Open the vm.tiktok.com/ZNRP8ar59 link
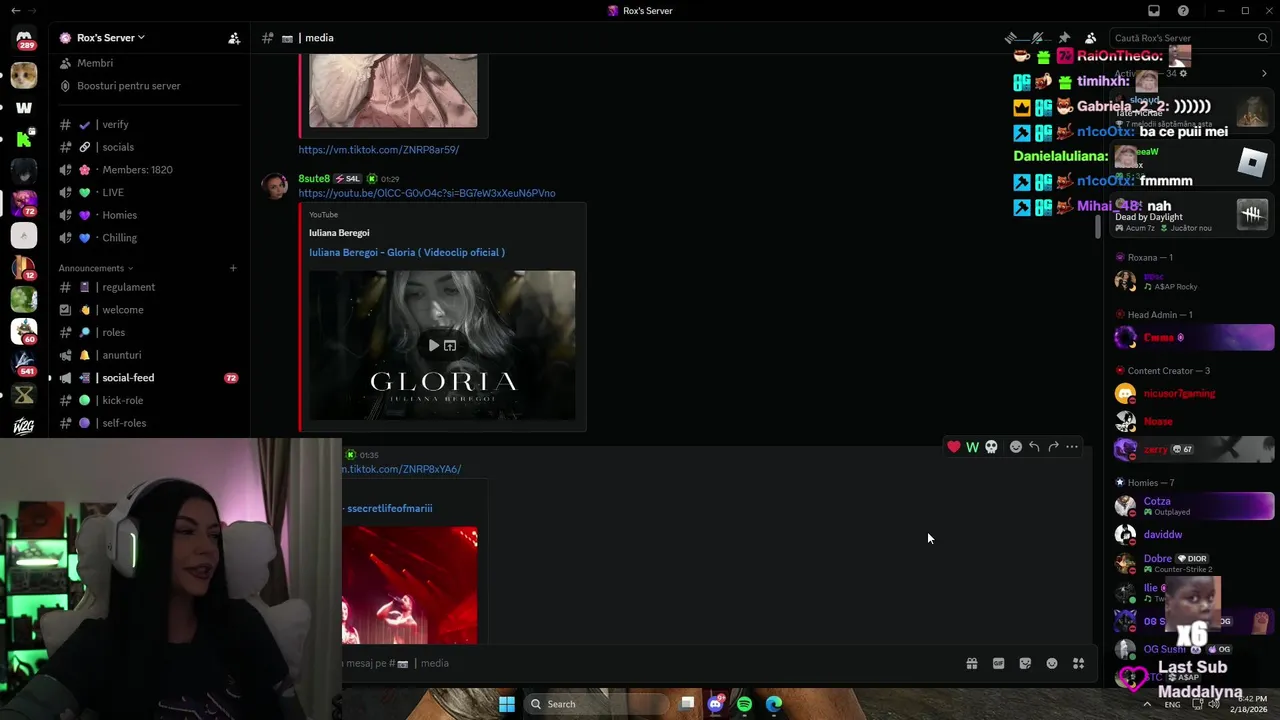Image resolution: width=1280 pixels, height=720 pixels. (x=379, y=150)
